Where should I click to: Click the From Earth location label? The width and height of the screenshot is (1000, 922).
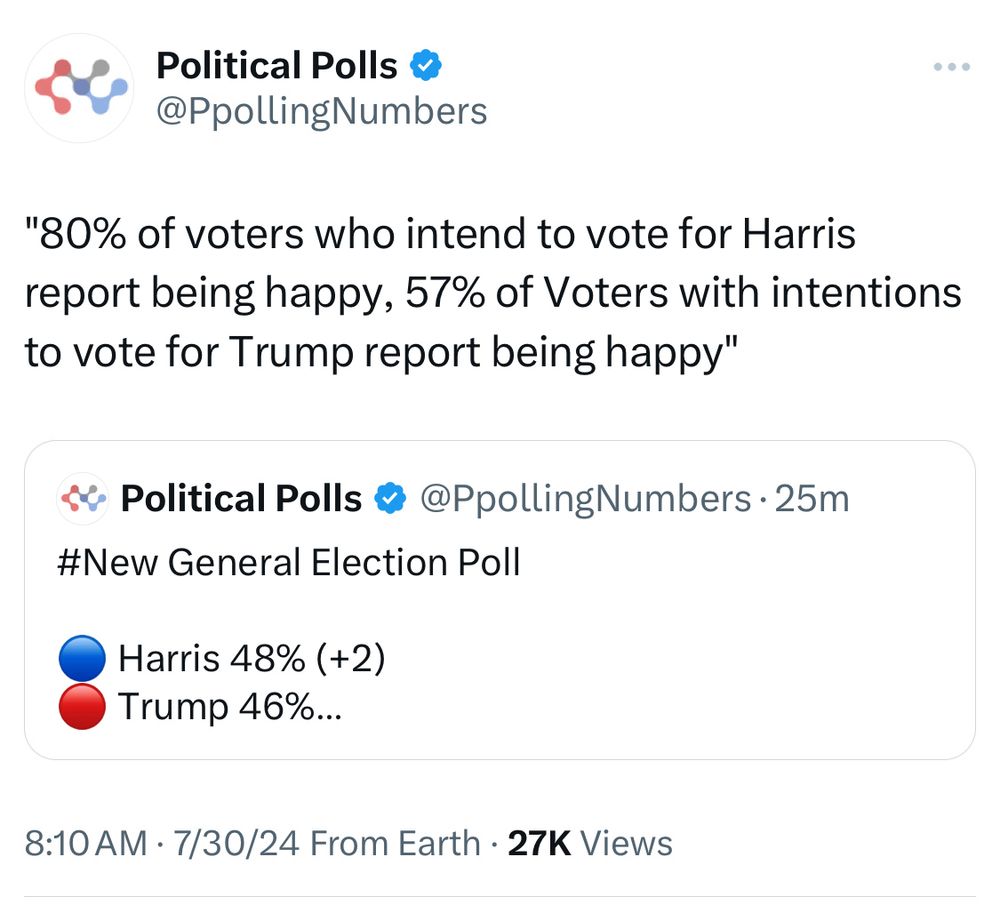[395, 843]
